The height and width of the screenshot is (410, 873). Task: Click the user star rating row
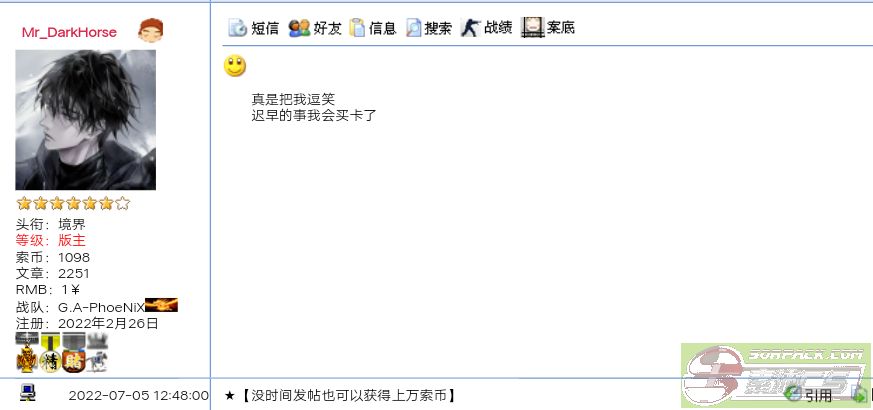pos(73,203)
